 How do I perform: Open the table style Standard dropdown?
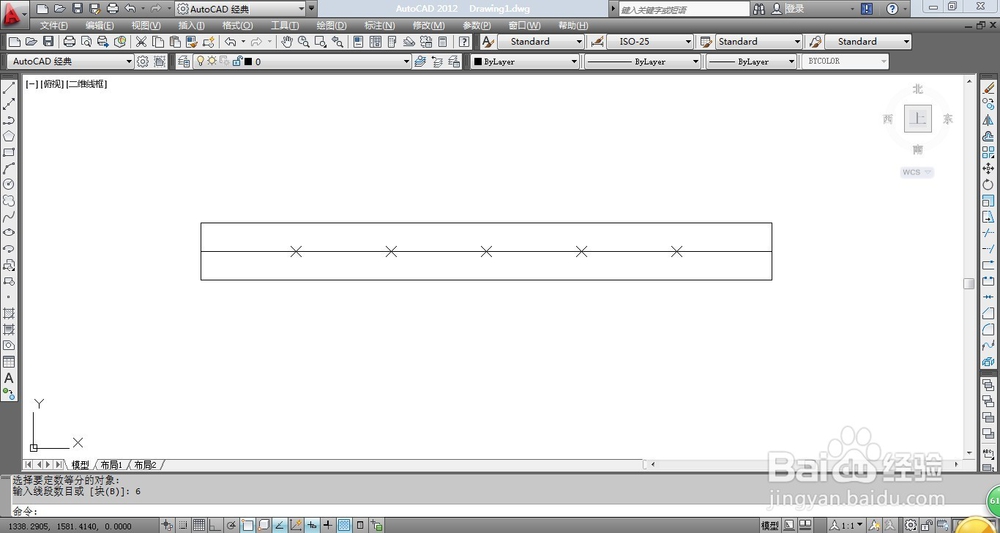(x=759, y=41)
